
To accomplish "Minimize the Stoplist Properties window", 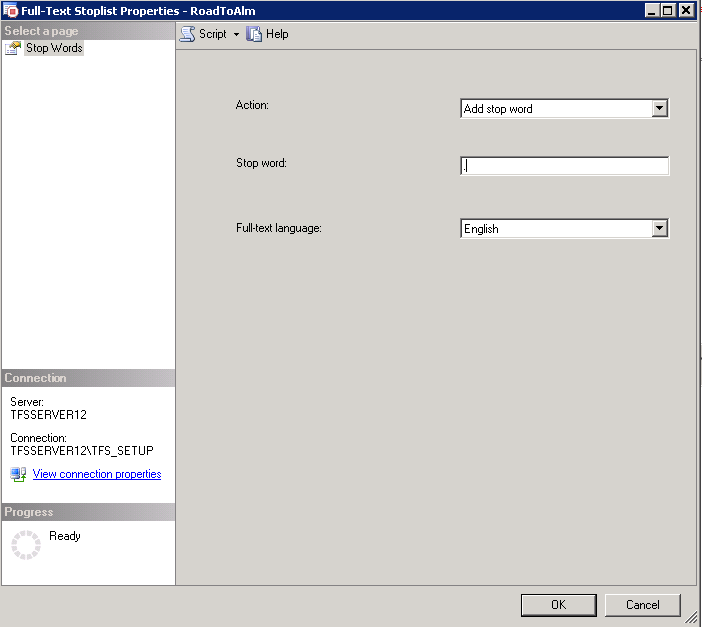I will [x=652, y=10].
